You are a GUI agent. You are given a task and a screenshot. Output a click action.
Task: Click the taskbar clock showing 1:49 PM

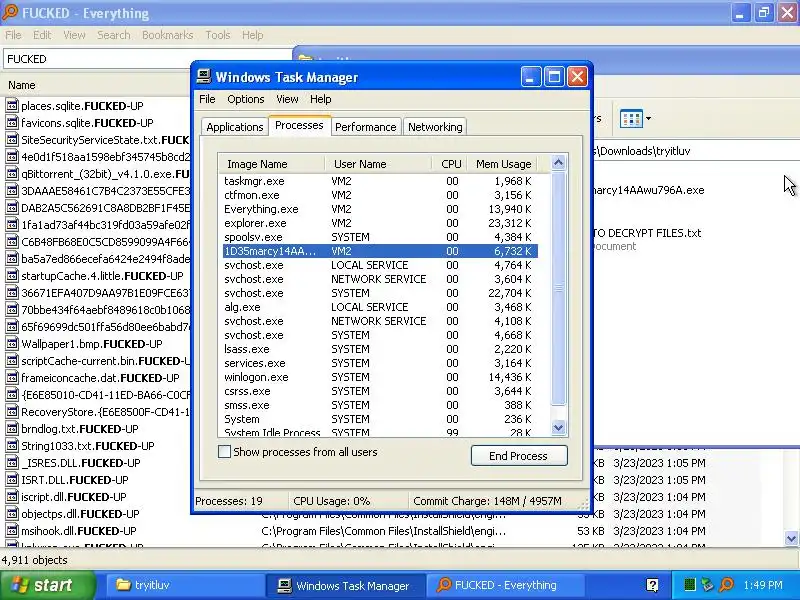[x=763, y=585]
